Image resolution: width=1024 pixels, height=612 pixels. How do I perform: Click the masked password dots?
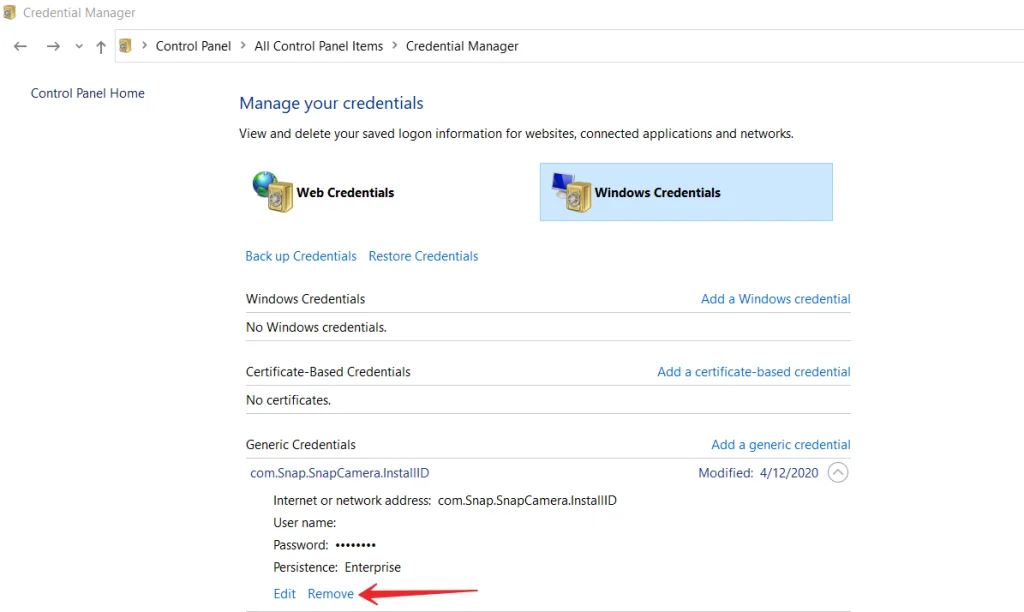pyautogui.click(x=356, y=545)
